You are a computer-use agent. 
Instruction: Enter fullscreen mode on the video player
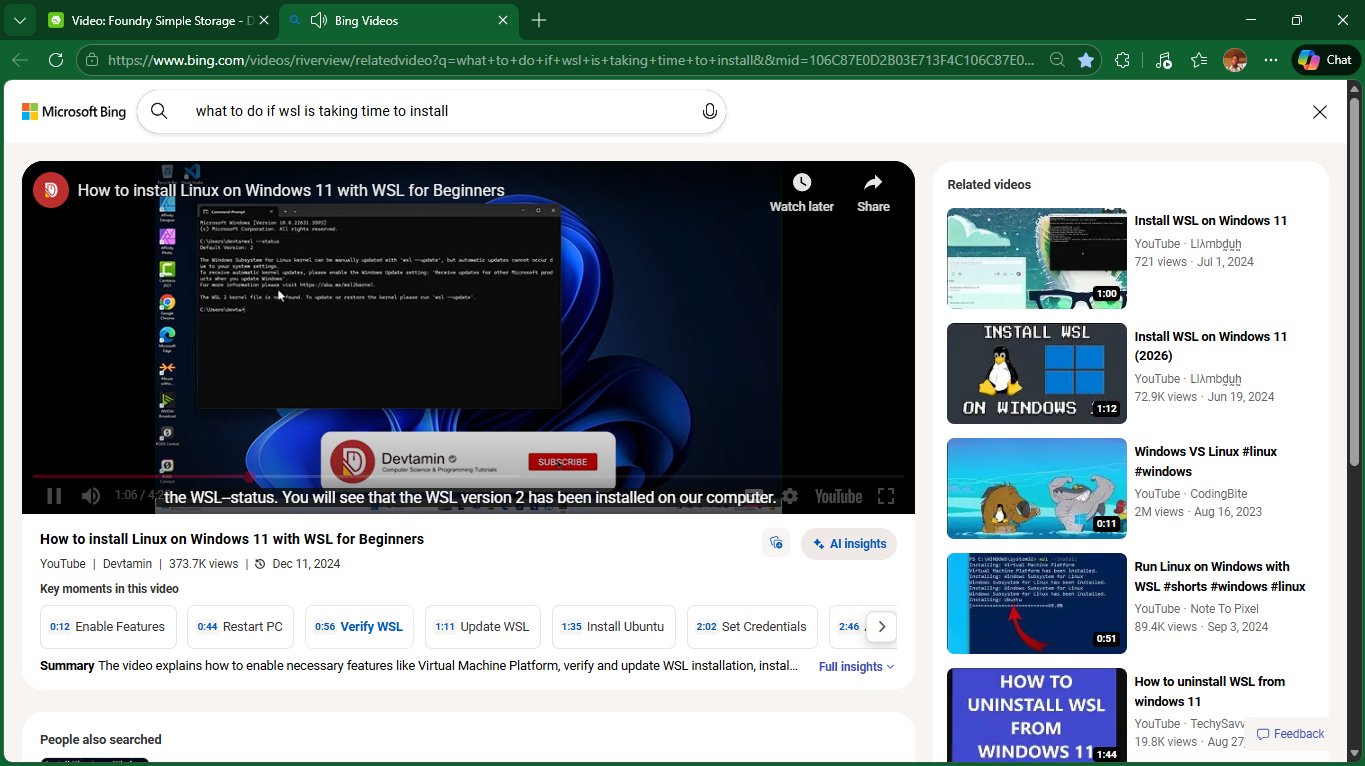pyautogui.click(x=885, y=496)
